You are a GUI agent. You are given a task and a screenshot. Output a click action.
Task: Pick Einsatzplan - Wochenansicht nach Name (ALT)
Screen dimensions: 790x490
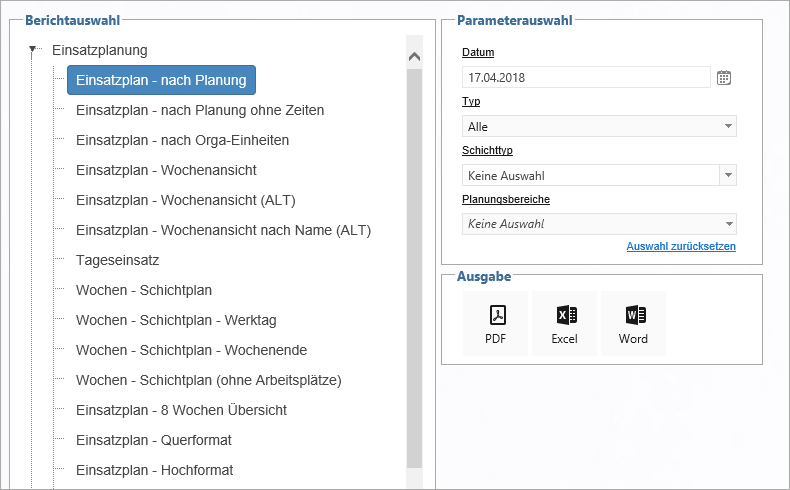tap(223, 230)
